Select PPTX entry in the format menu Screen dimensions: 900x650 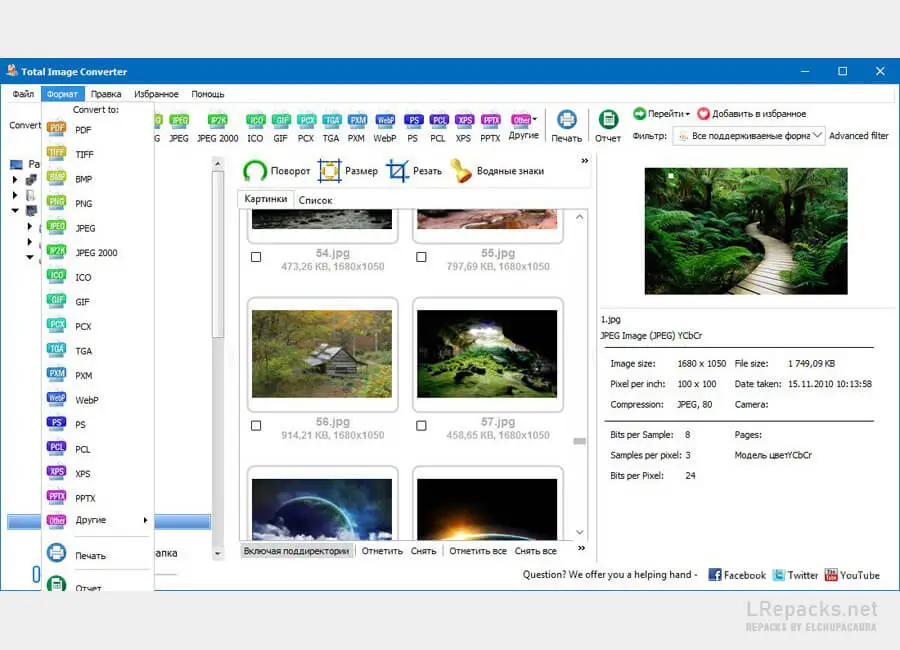tap(98, 498)
